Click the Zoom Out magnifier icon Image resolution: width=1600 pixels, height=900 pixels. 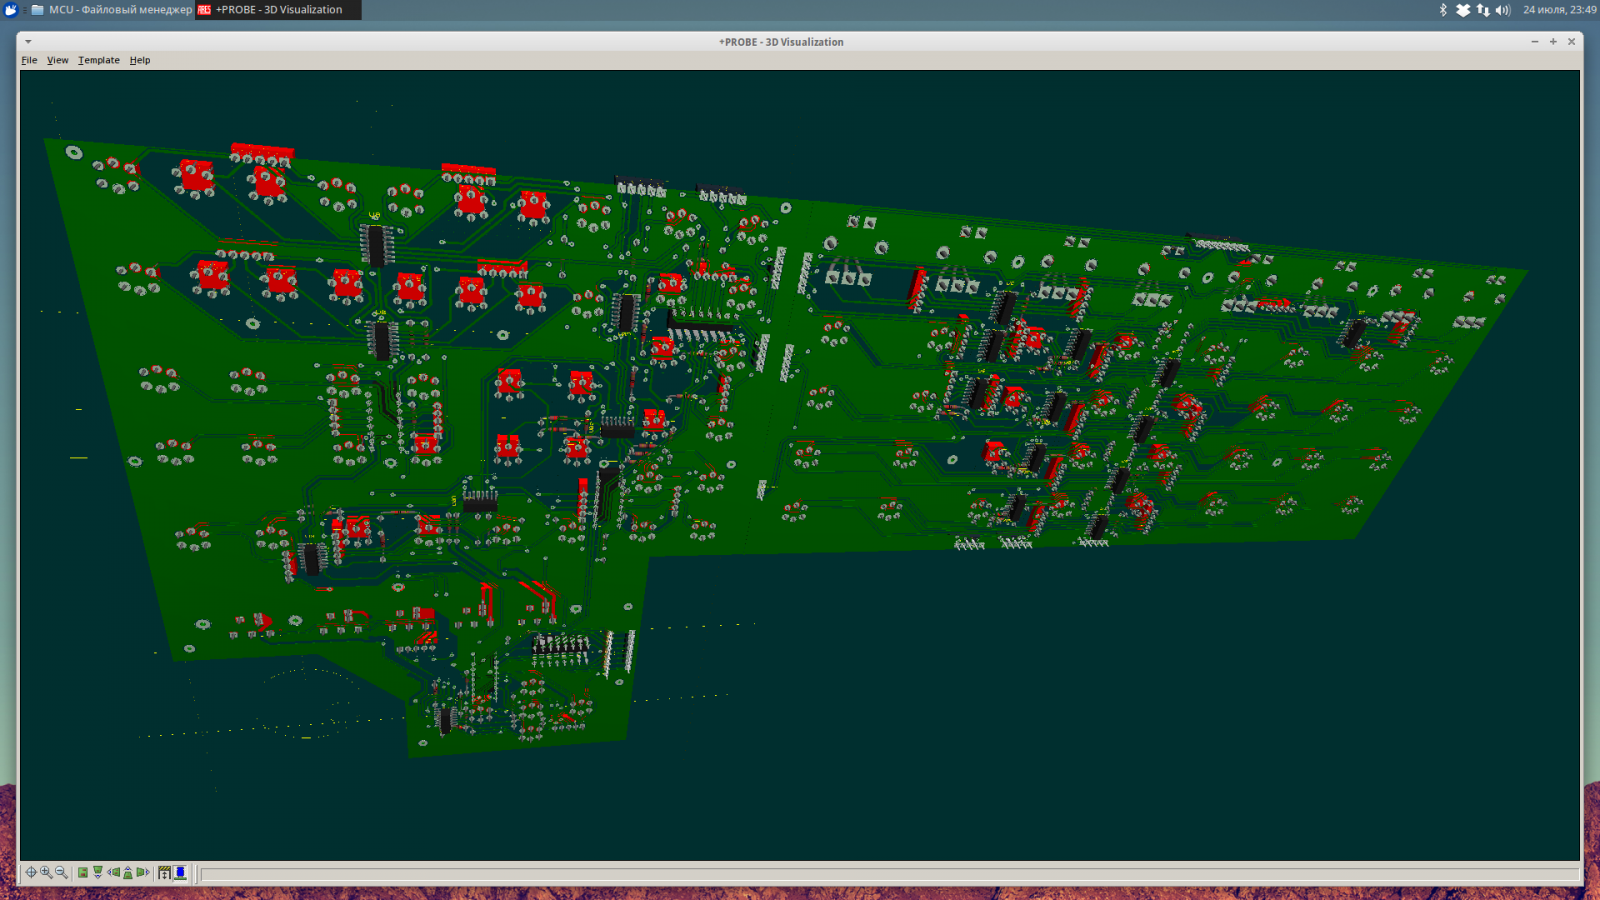(x=61, y=872)
